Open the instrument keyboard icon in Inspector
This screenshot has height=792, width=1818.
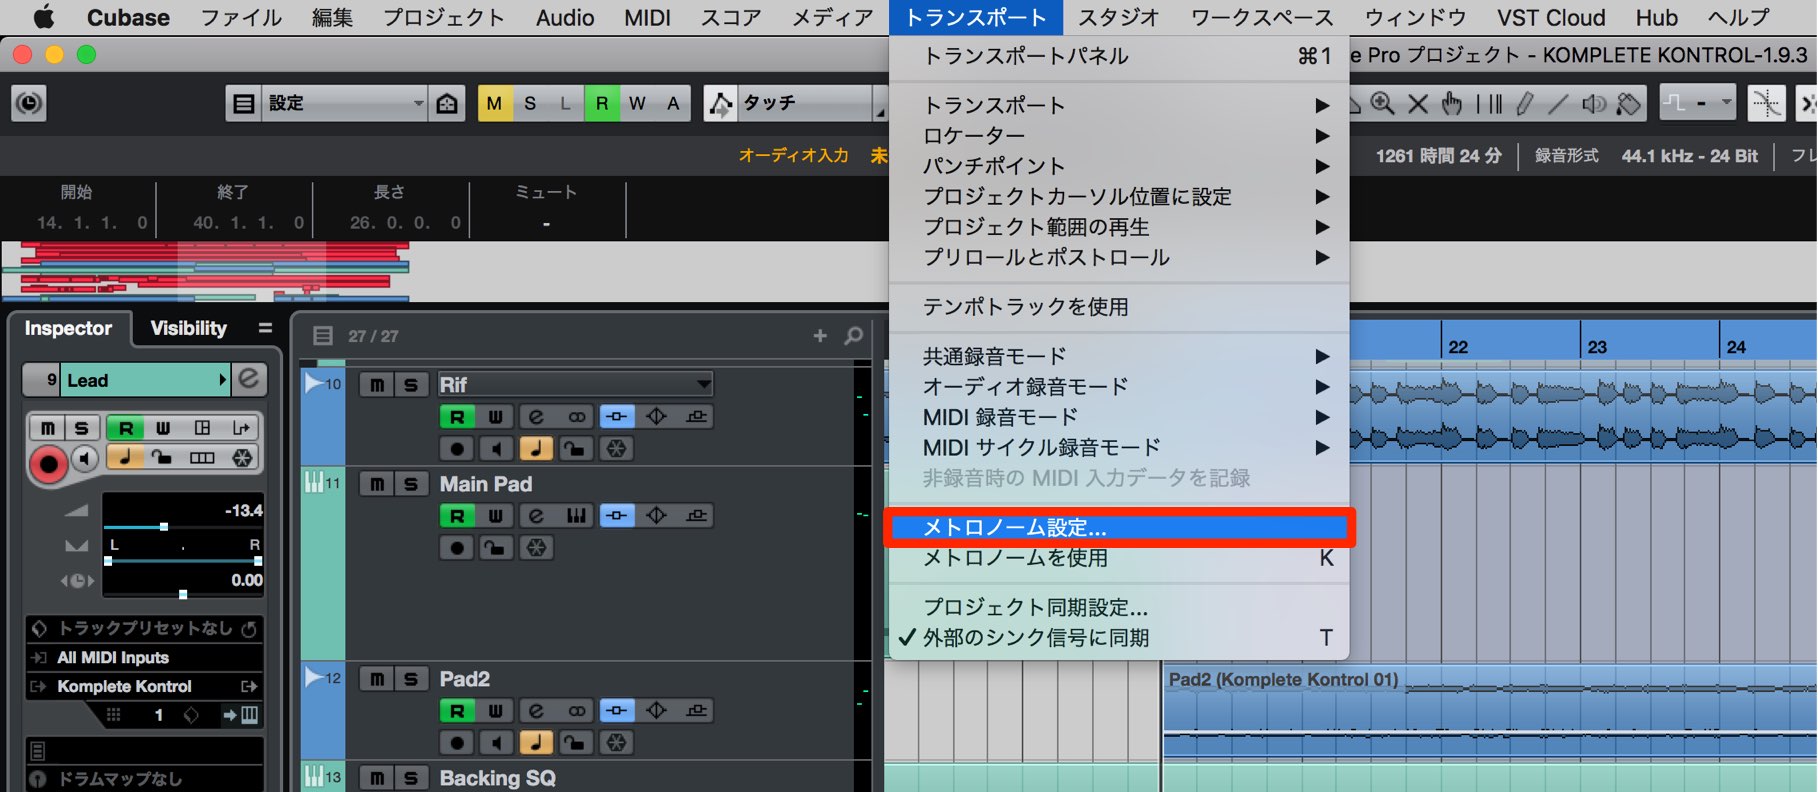coord(249,715)
